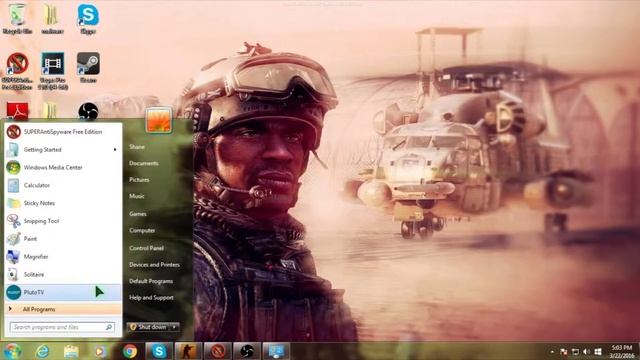Click the Shut down button
Screen dimensions: 640x360
click(148, 327)
